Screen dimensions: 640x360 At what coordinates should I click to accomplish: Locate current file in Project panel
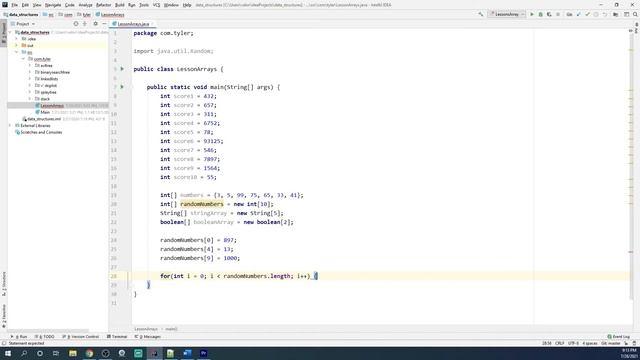[76, 24]
